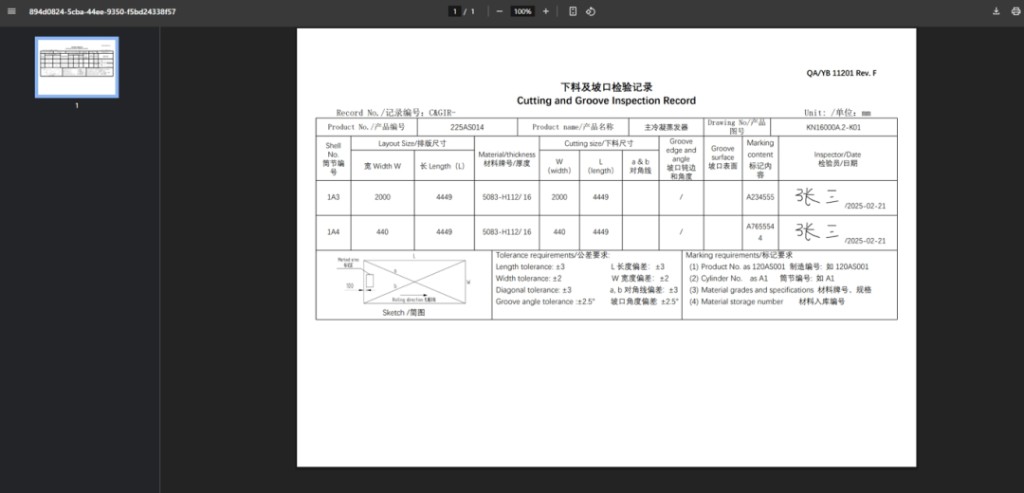Screen dimensions: 1024x493
Task: Click marking content A234555
Action: [760, 197]
